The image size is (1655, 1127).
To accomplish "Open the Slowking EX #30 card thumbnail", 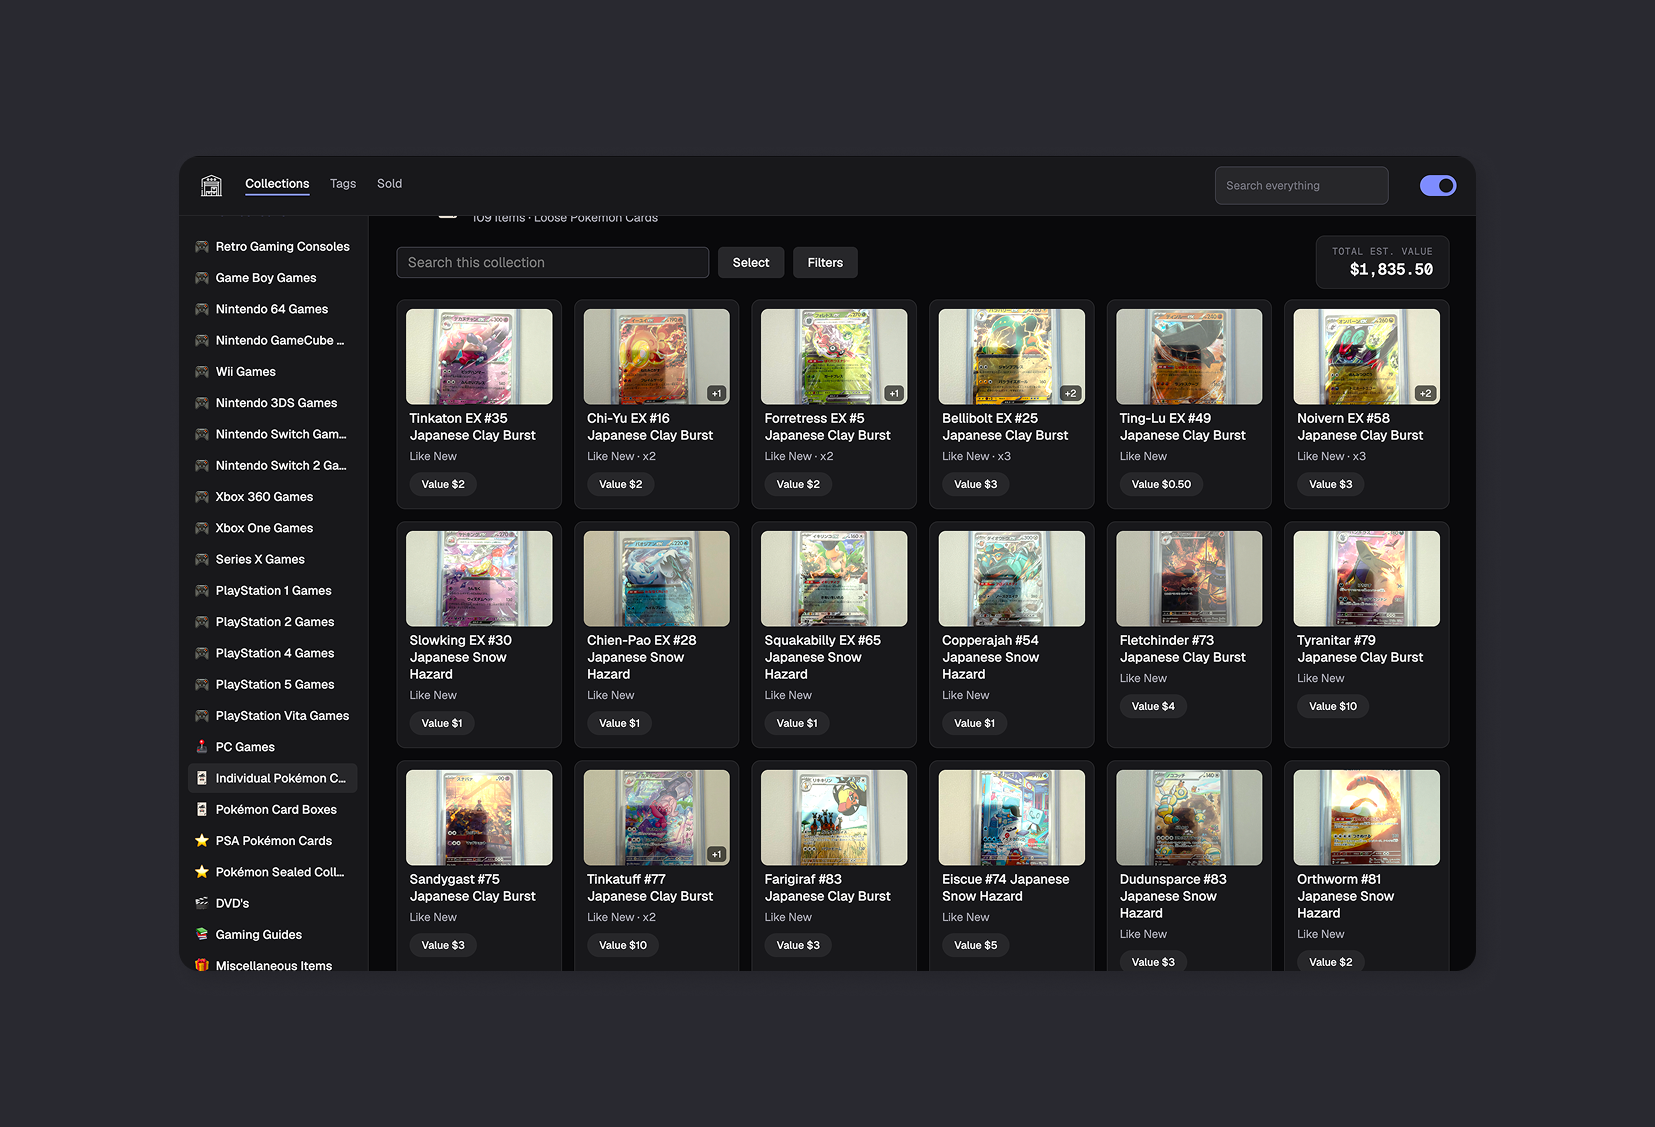I will pos(479,579).
